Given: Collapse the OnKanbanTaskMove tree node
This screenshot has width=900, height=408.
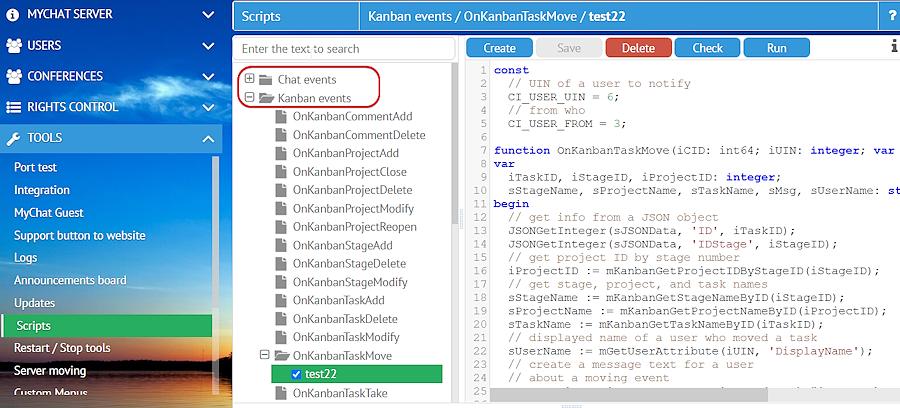Looking at the screenshot, I should [x=265, y=355].
